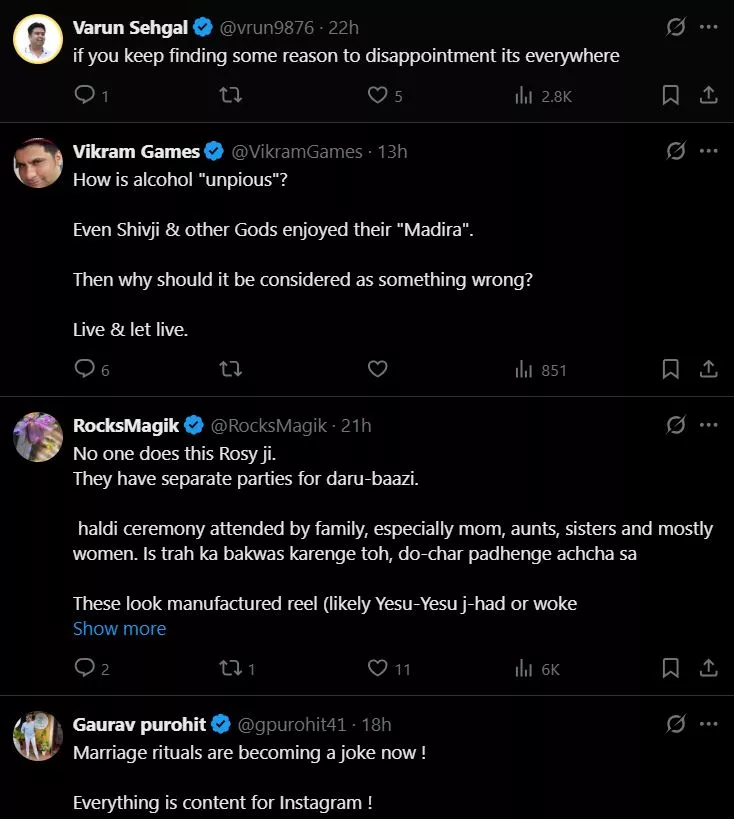Open Varun Sehgal's profile avatar

(x=38, y=38)
